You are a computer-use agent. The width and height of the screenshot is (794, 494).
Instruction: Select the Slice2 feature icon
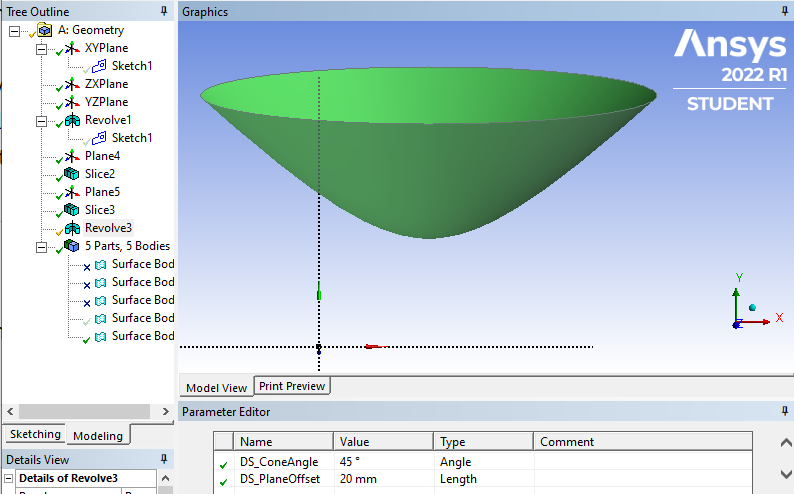click(71, 174)
